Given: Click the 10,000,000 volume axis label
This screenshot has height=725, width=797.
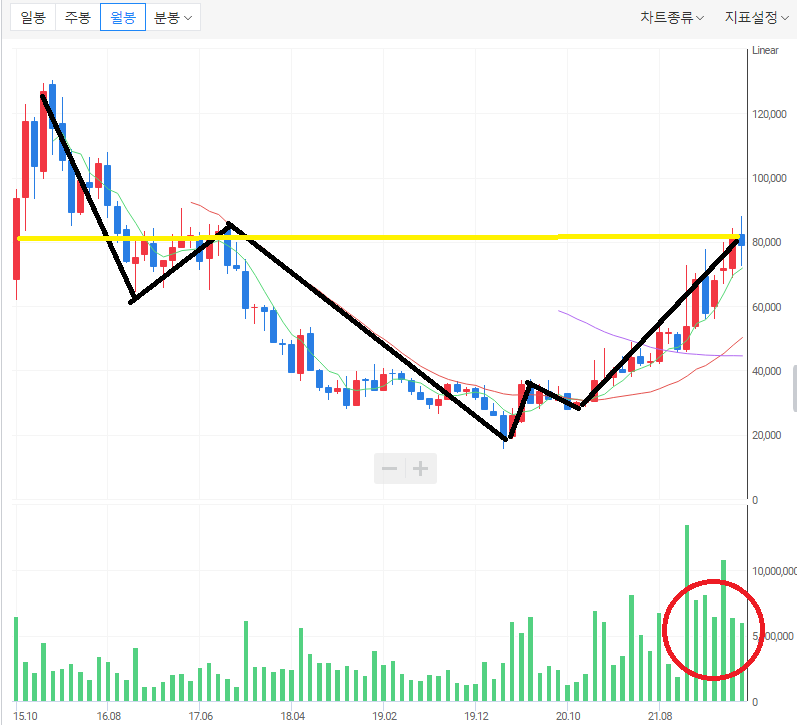Looking at the screenshot, I should point(774,571).
